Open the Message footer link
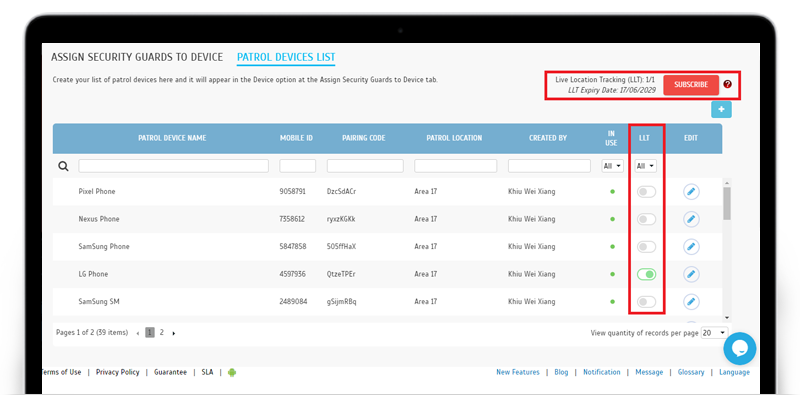This screenshot has width=800, height=395. [x=649, y=372]
